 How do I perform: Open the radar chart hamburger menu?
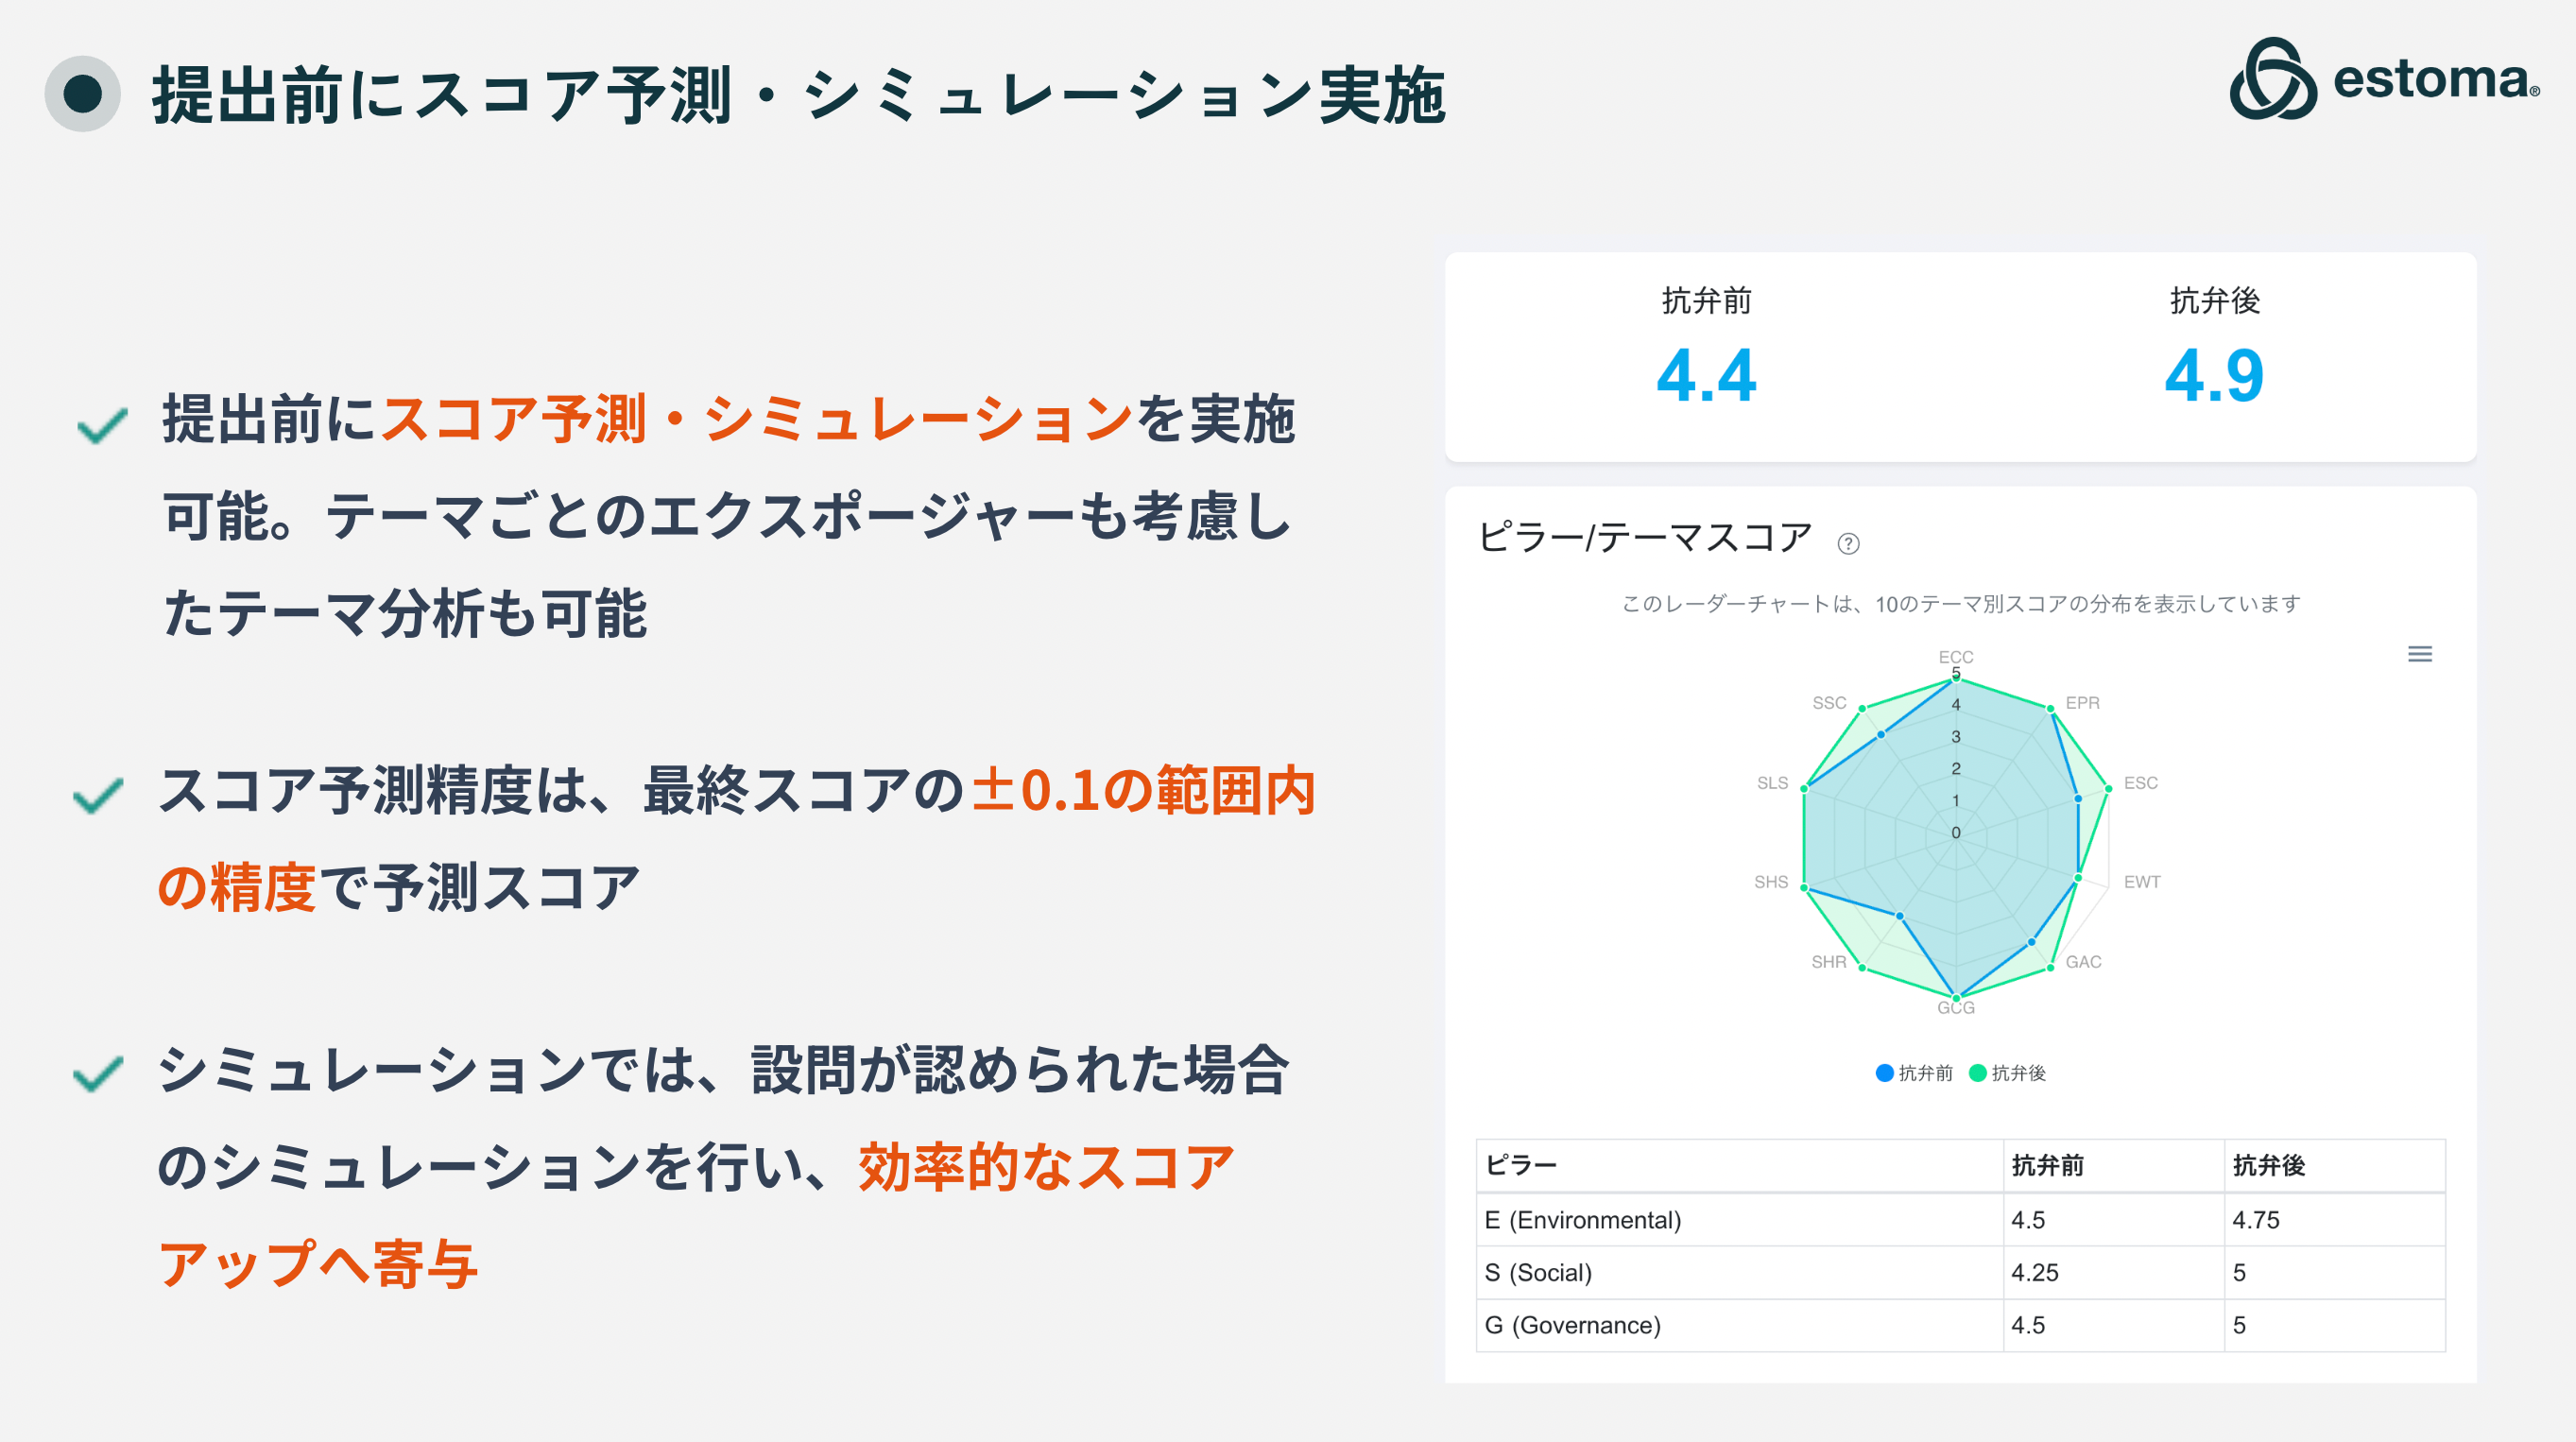(2419, 654)
